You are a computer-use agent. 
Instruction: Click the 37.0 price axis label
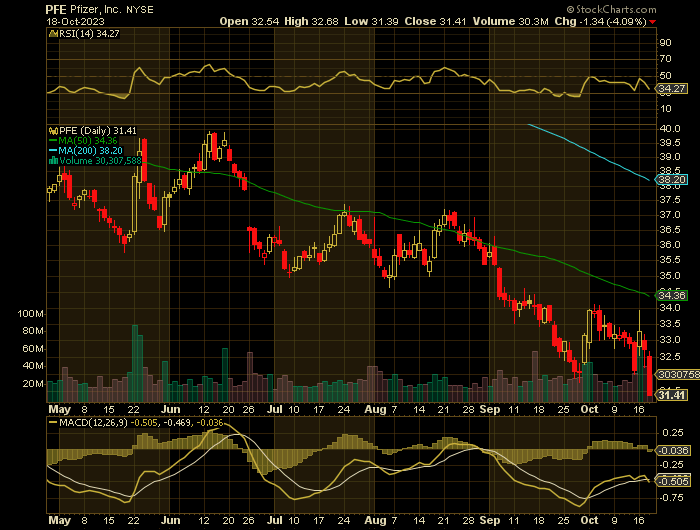pos(670,215)
